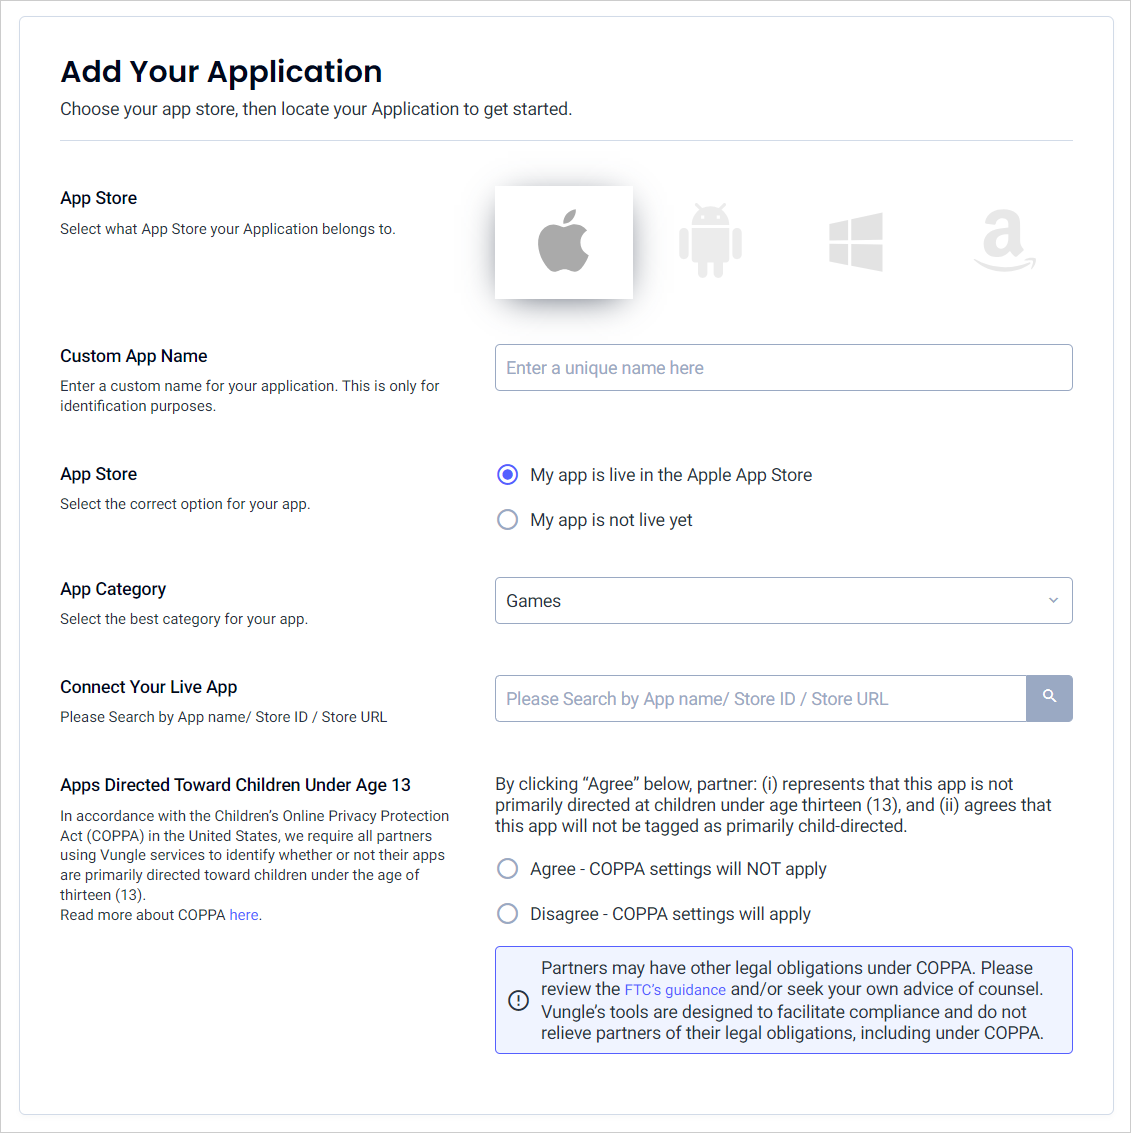1131x1133 pixels.
Task: Select Disagree - COPPA settings will apply
Action: (508, 914)
